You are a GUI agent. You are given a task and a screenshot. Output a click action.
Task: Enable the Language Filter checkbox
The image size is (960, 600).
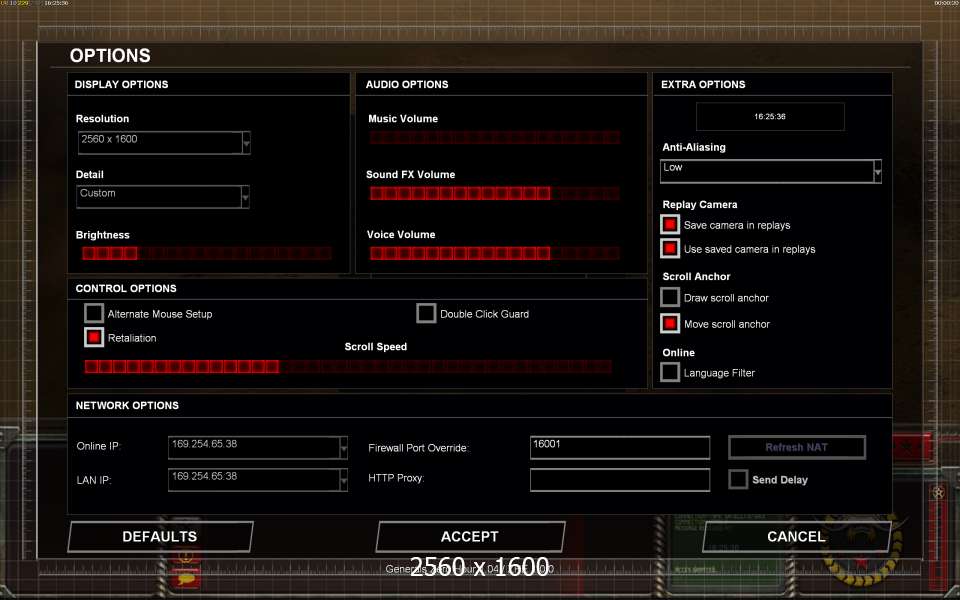tap(670, 372)
